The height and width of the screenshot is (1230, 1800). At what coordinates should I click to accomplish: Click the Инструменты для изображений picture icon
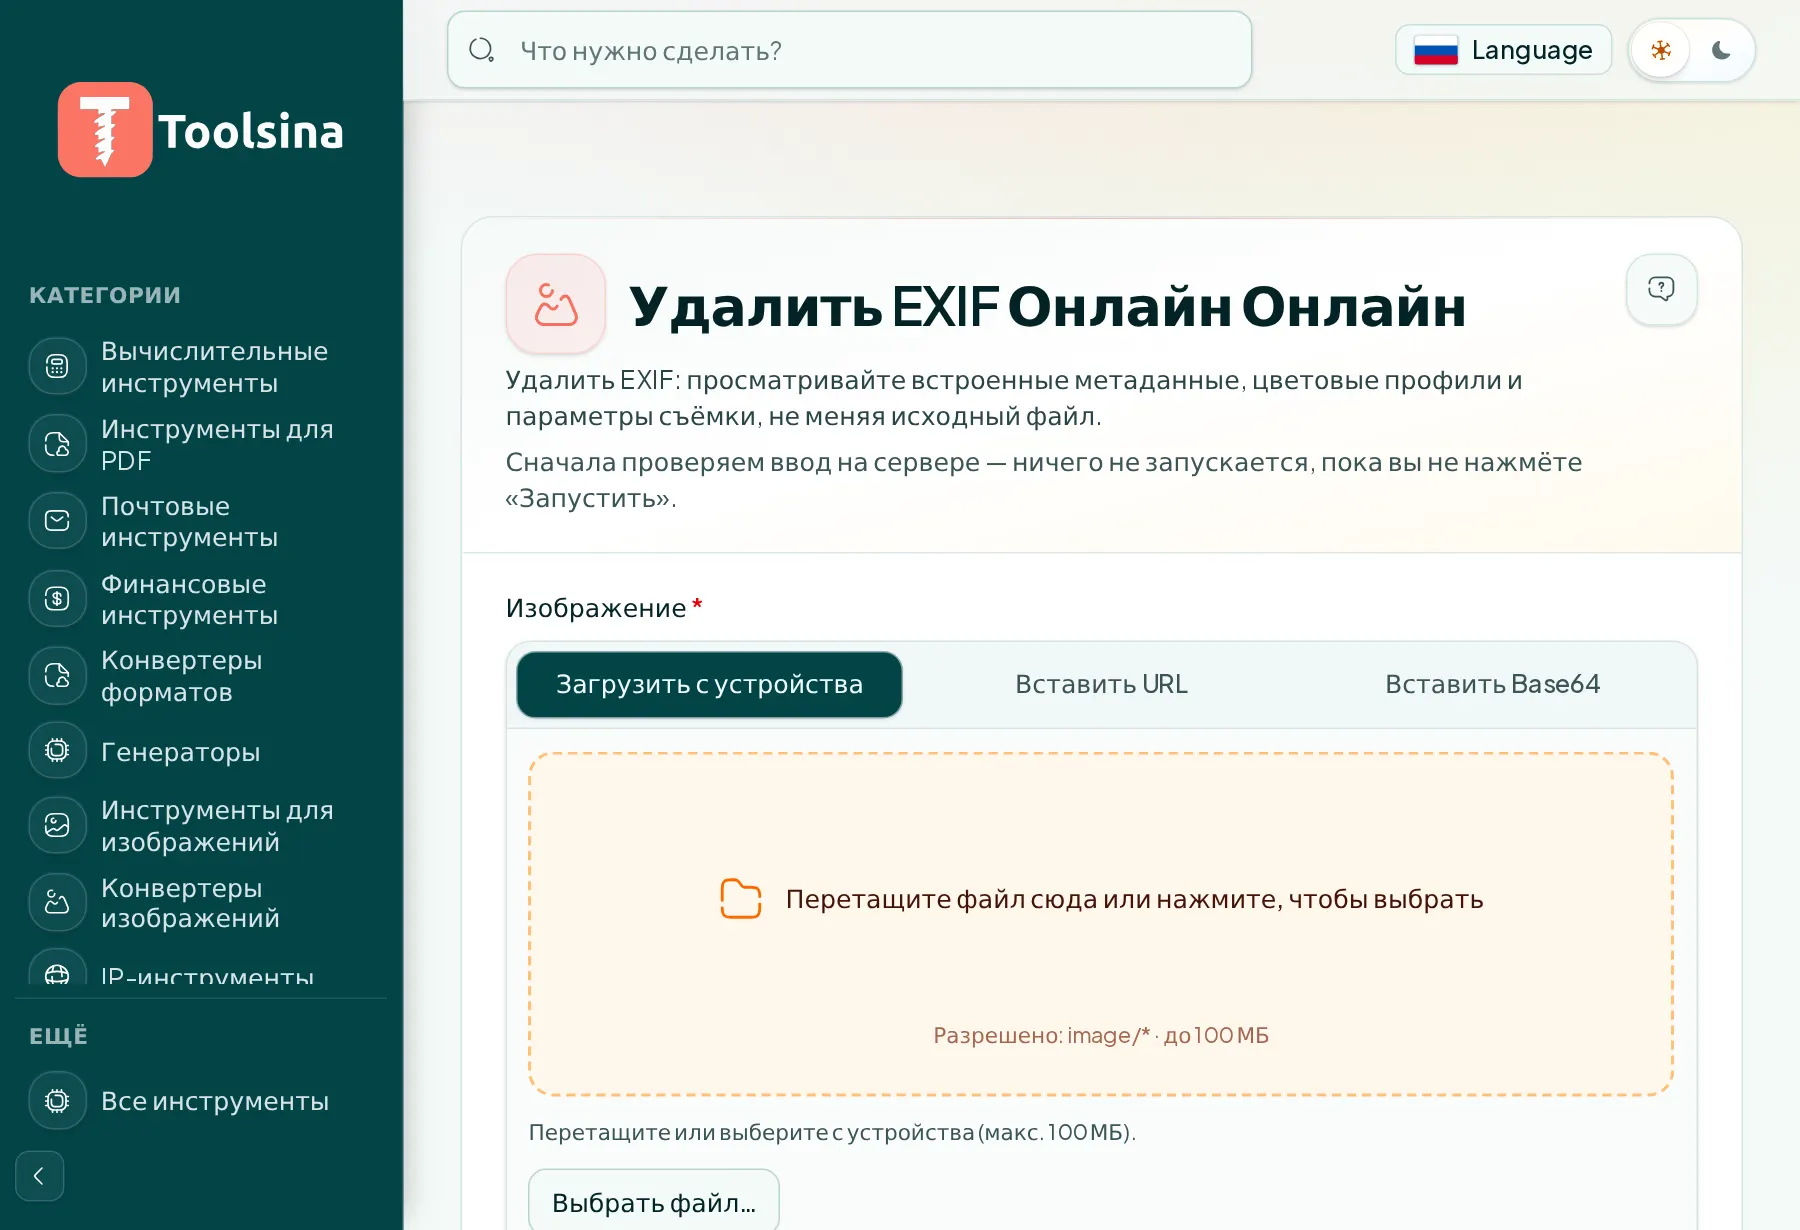57,825
